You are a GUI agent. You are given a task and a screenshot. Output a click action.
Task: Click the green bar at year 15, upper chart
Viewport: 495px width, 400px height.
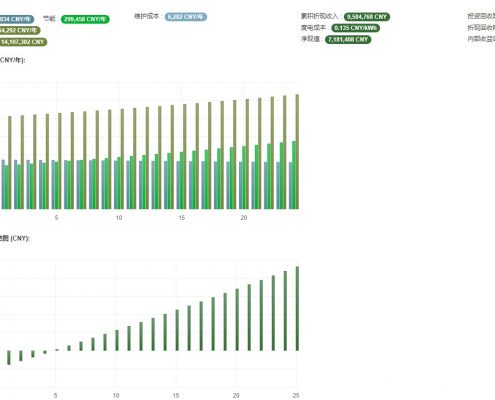182,181
